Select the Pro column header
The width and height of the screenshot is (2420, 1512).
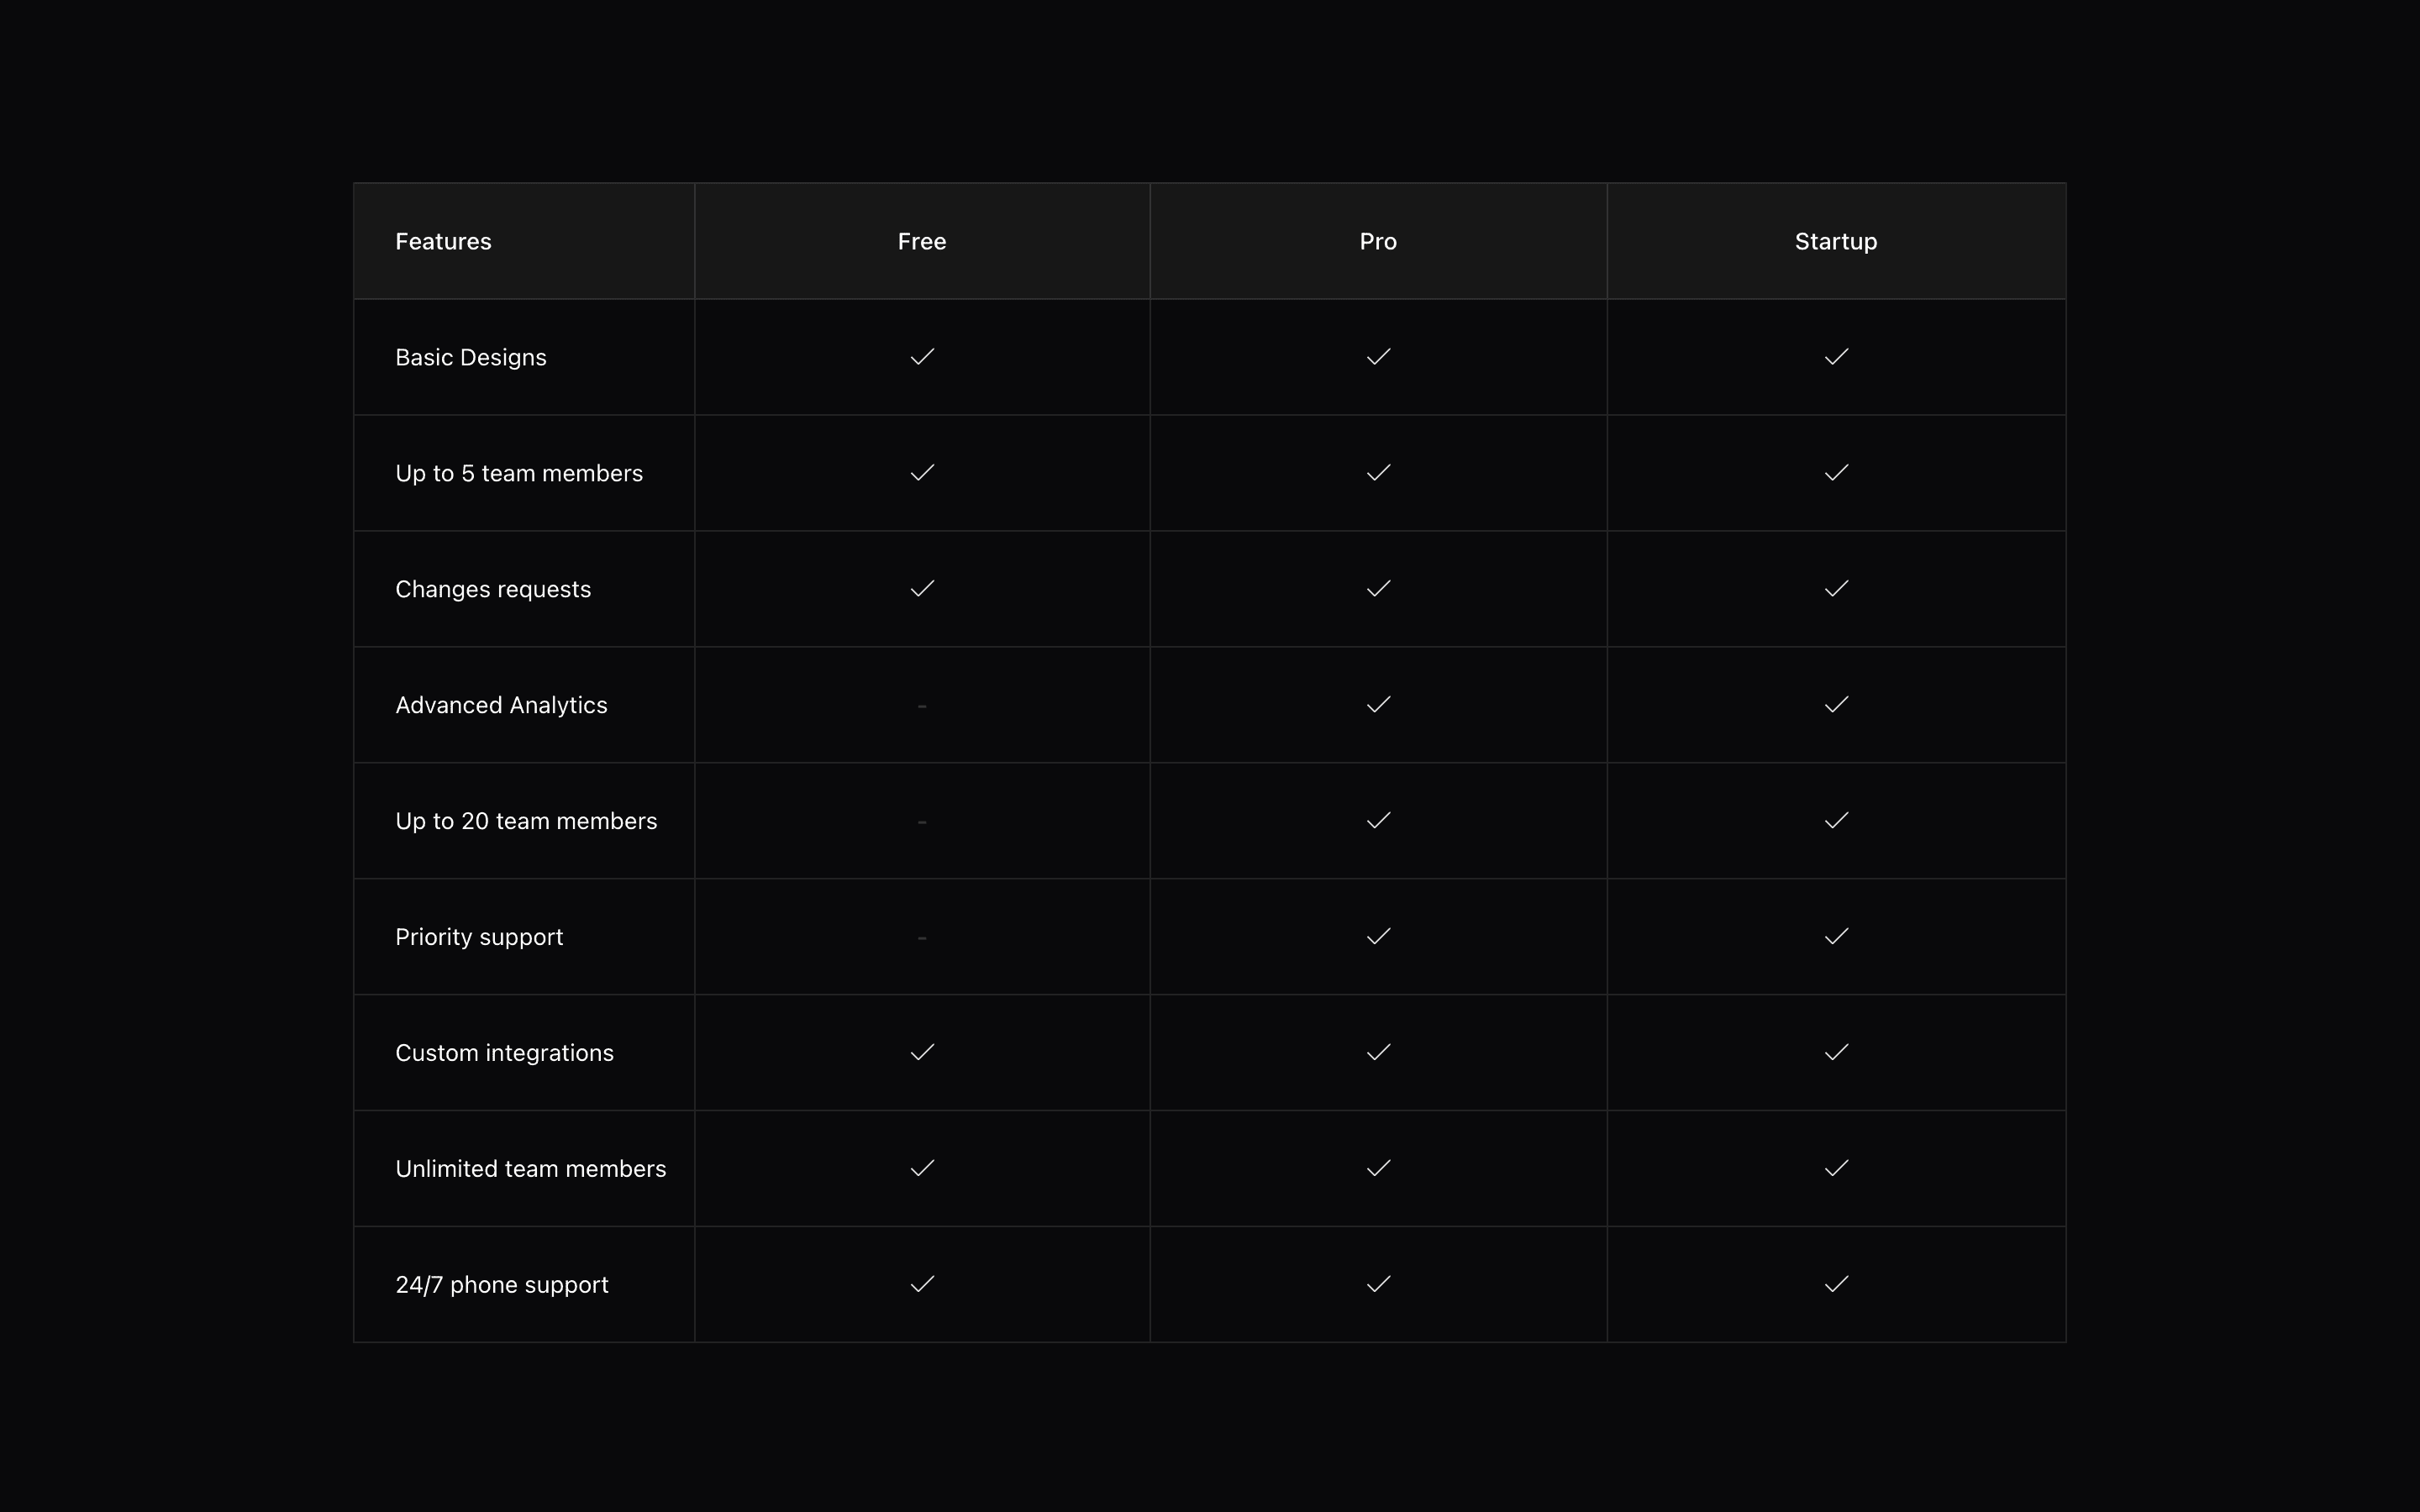point(1378,242)
